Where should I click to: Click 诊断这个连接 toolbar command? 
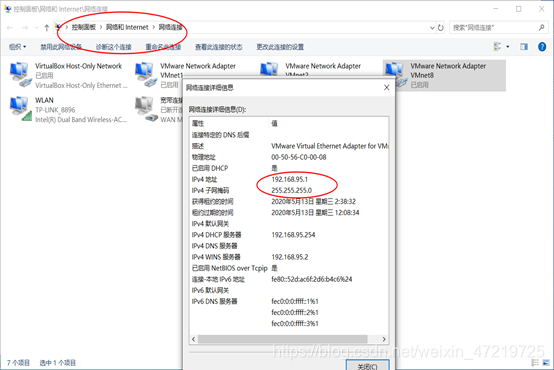(113, 47)
